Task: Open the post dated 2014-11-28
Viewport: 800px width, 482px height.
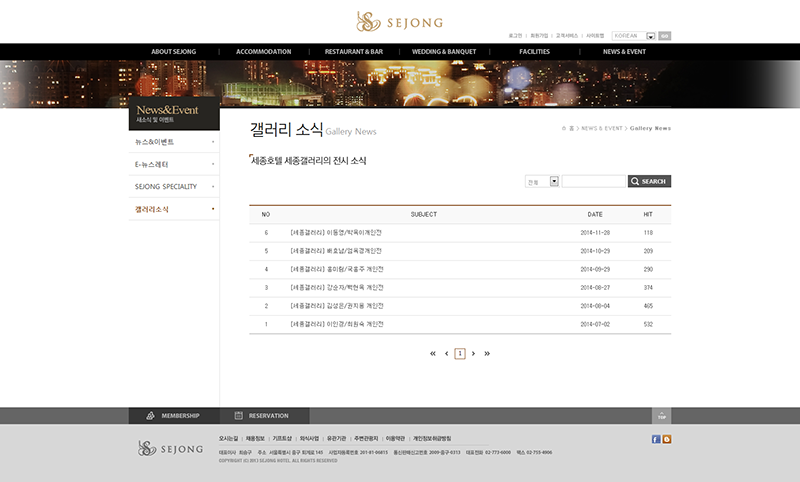Action: coord(336,233)
